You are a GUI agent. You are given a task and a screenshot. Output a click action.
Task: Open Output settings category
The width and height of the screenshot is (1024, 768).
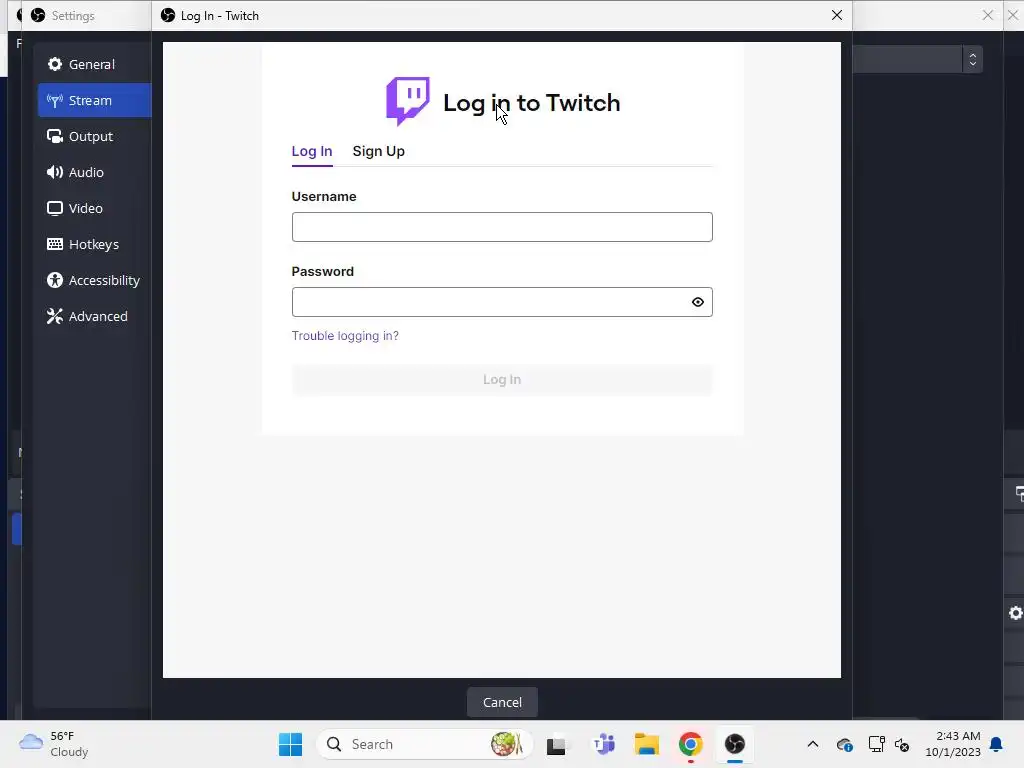click(94, 136)
